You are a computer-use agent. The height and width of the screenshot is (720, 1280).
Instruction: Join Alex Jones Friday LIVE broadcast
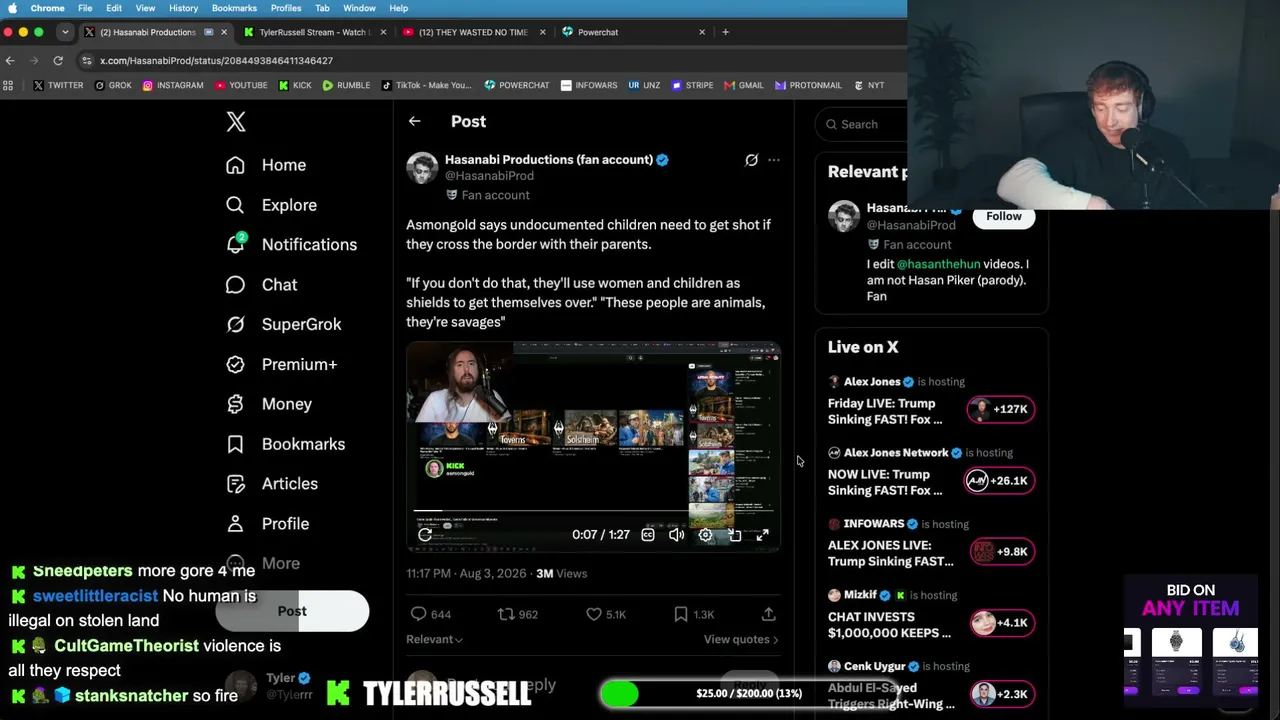(x=931, y=402)
